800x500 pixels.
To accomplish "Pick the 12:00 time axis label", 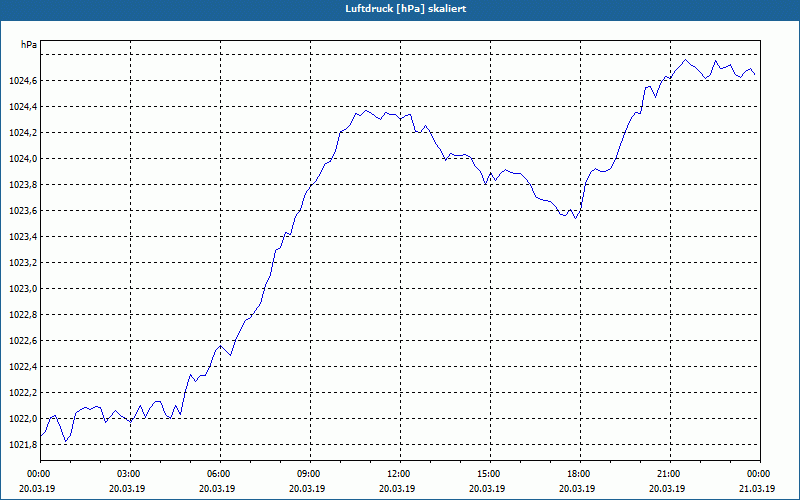I will point(400,474).
